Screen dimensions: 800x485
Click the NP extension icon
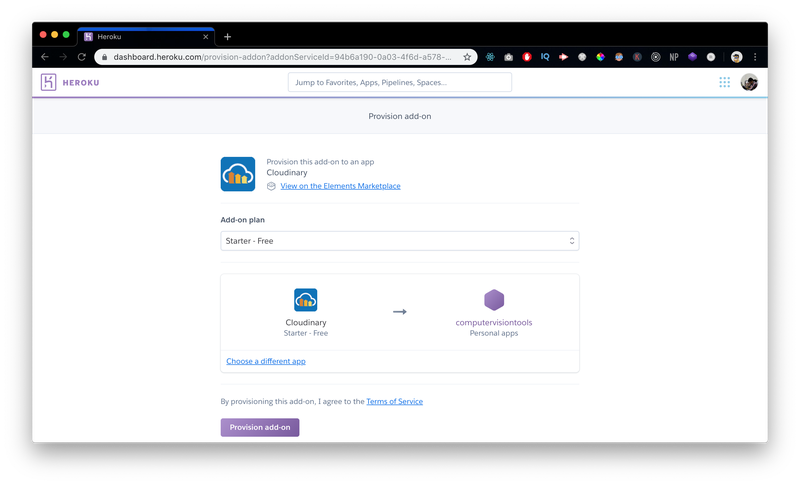pos(674,57)
